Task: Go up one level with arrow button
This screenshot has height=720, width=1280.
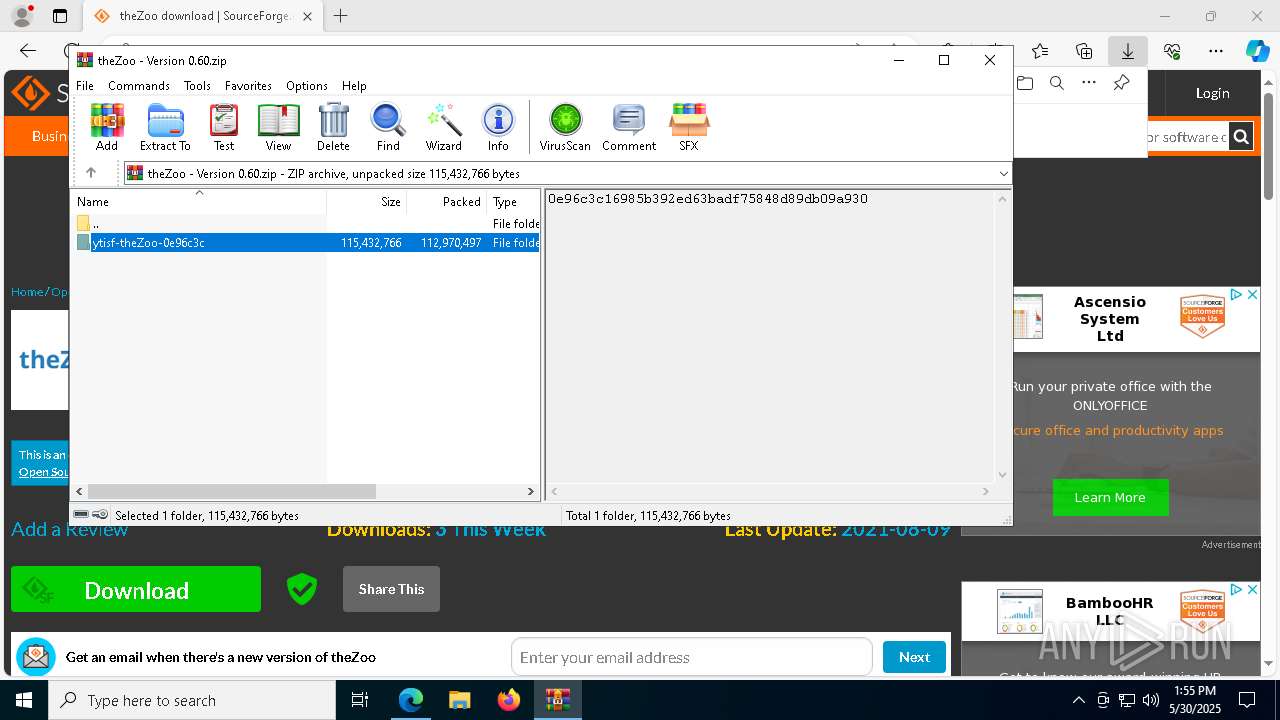Action: (x=90, y=173)
